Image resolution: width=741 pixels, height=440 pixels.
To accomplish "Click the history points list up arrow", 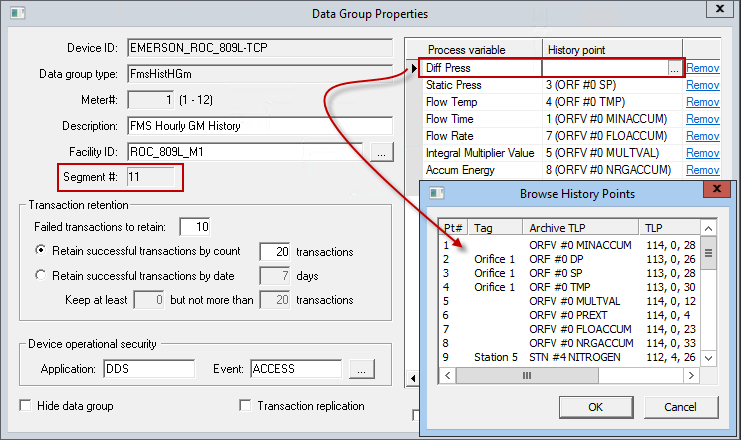I will click(x=708, y=229).
